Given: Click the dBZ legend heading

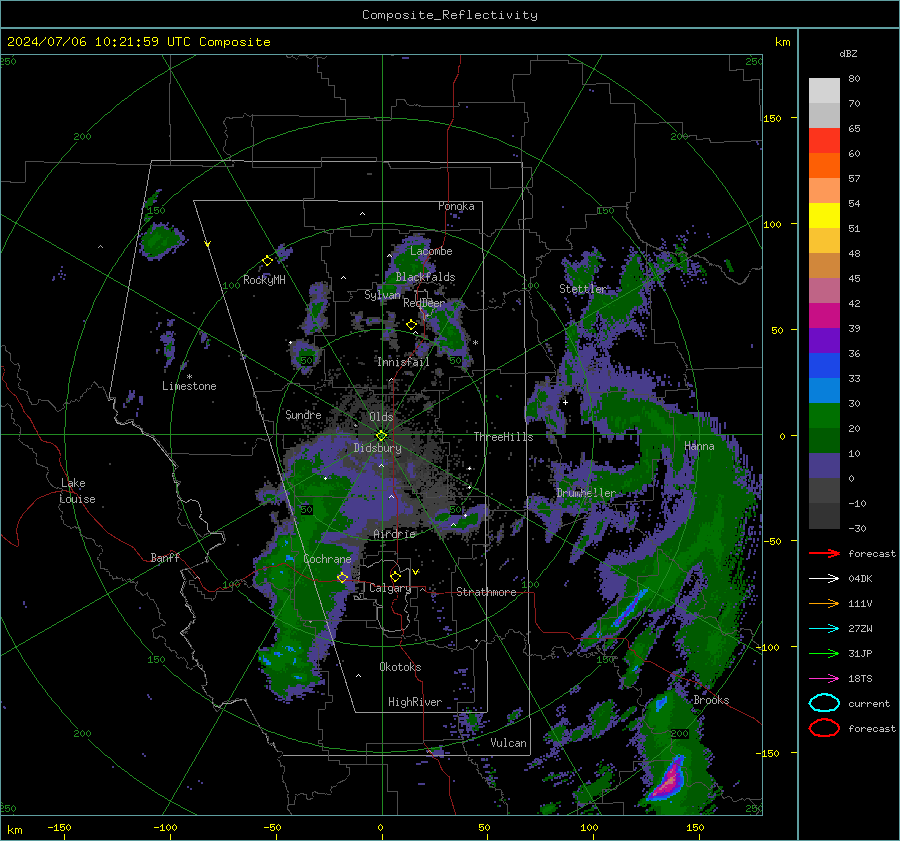Looking at the screenshot, I should 848,53.
